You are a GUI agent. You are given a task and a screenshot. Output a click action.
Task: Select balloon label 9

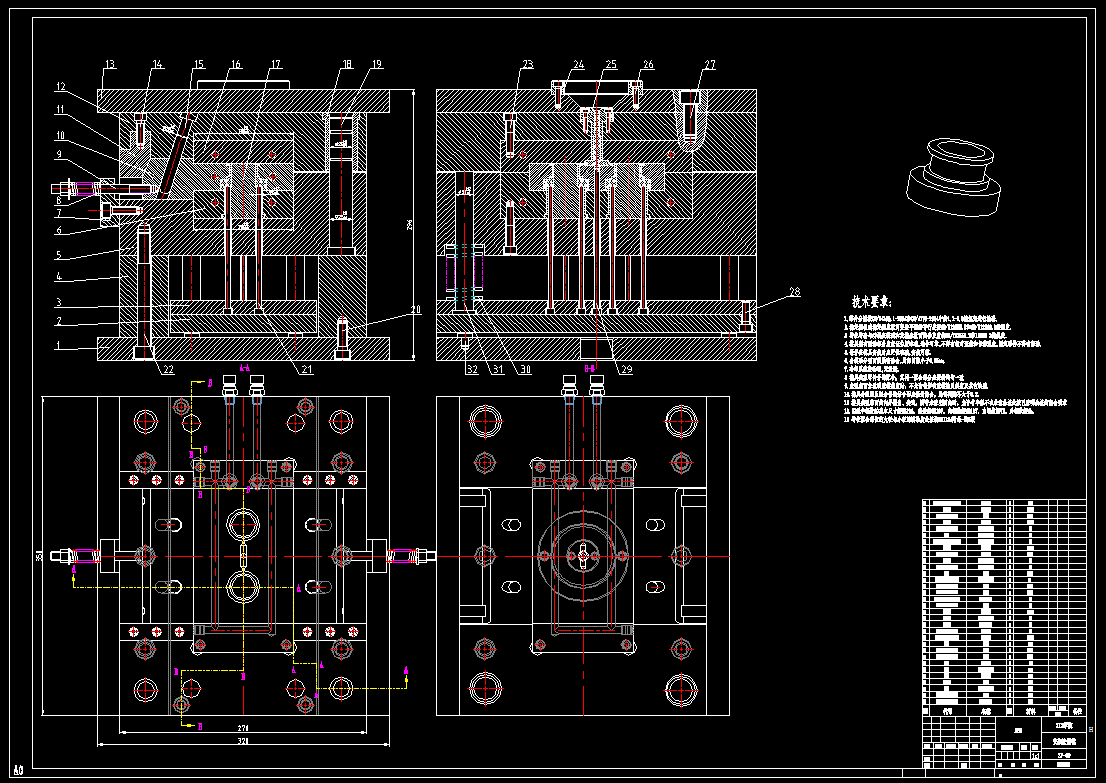point(59,154)
